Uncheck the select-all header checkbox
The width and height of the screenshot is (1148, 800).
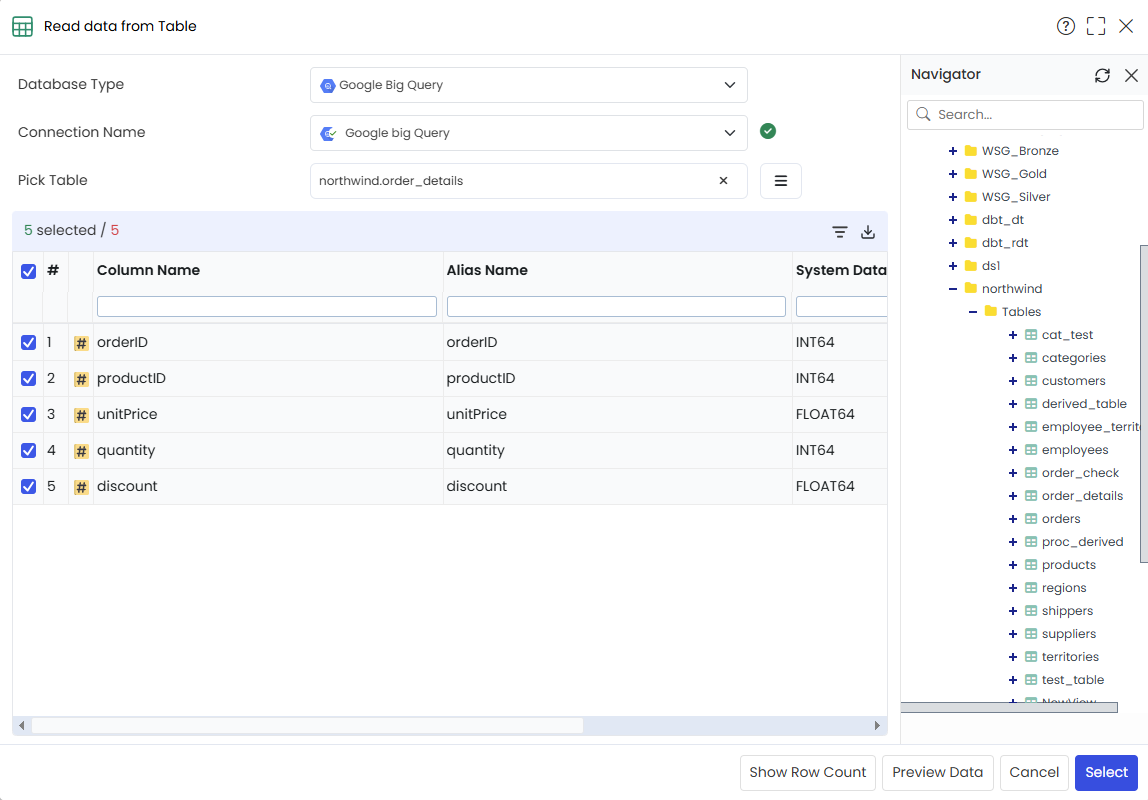pos(29,272)
